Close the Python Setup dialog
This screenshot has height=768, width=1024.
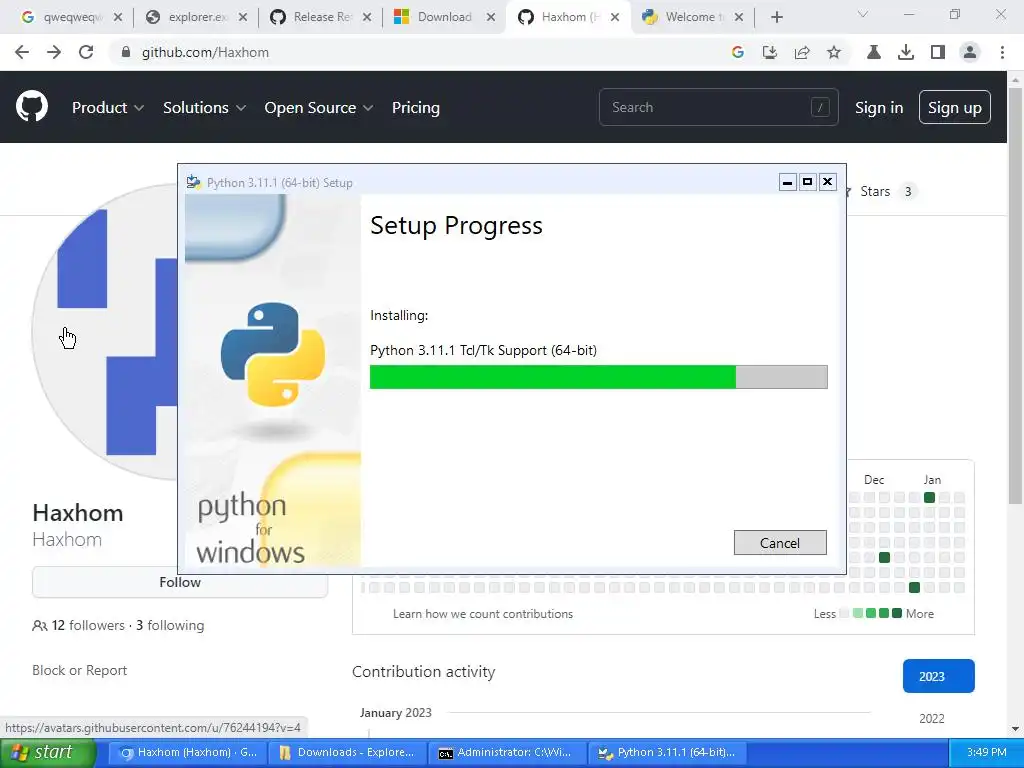click(x=827, y=182)
